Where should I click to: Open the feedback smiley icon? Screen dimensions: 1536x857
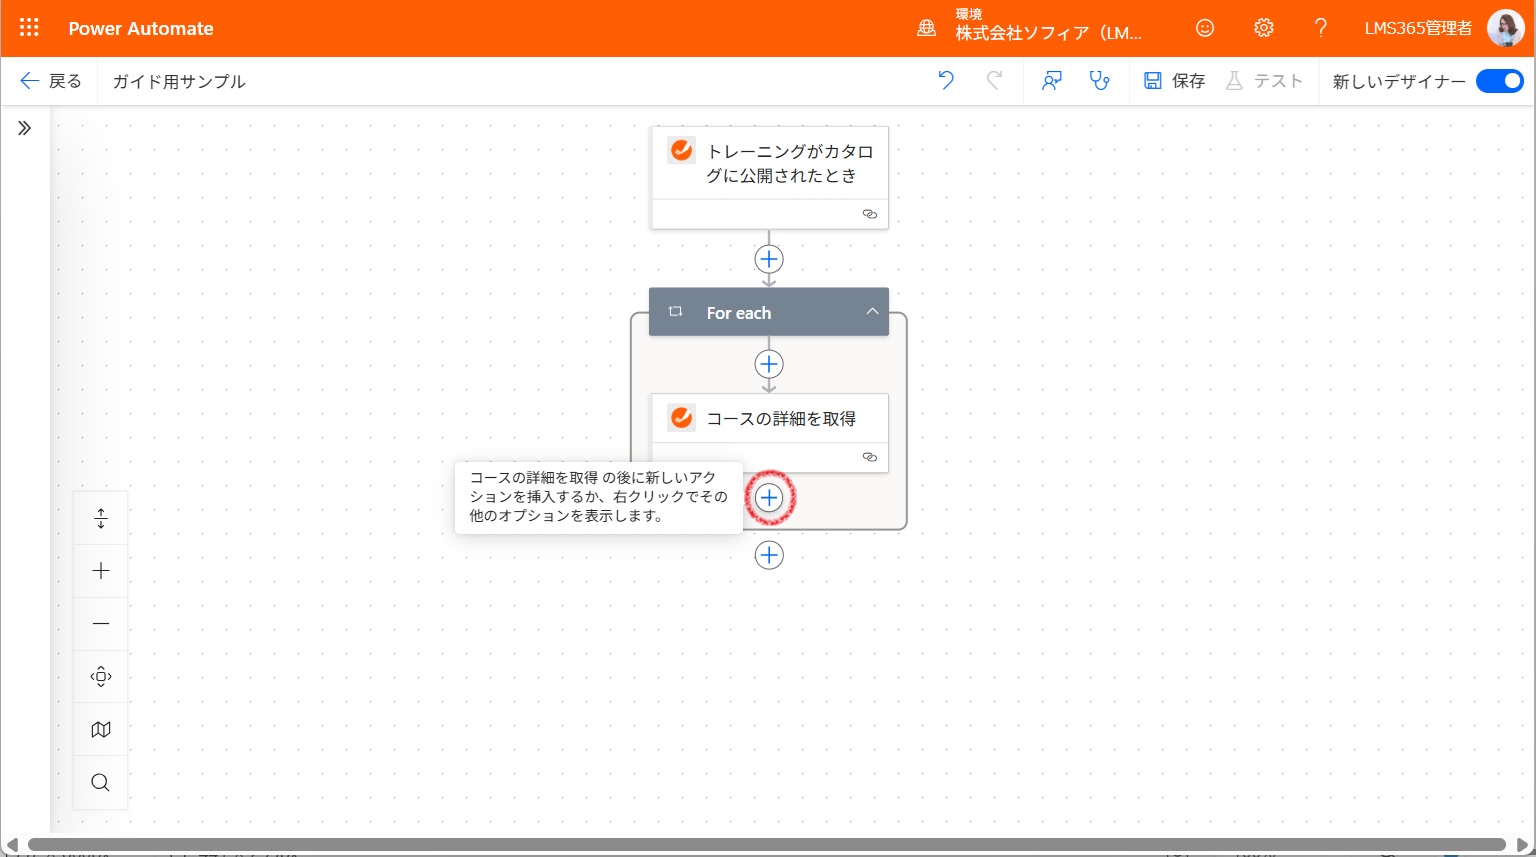1205,28
